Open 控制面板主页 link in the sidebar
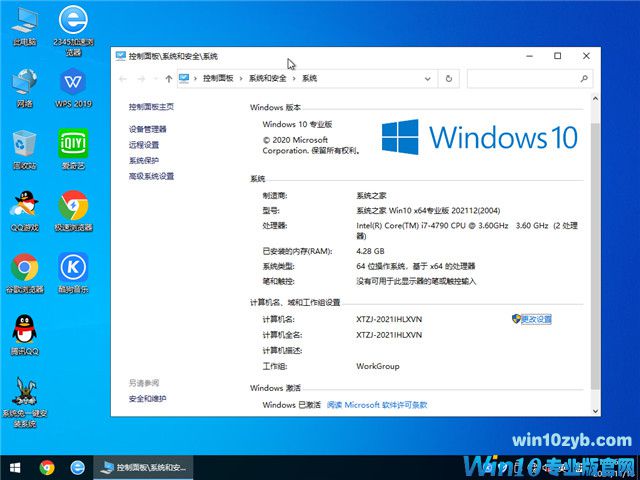The width and height of the screenshot is (640, 480). [151, 107]
